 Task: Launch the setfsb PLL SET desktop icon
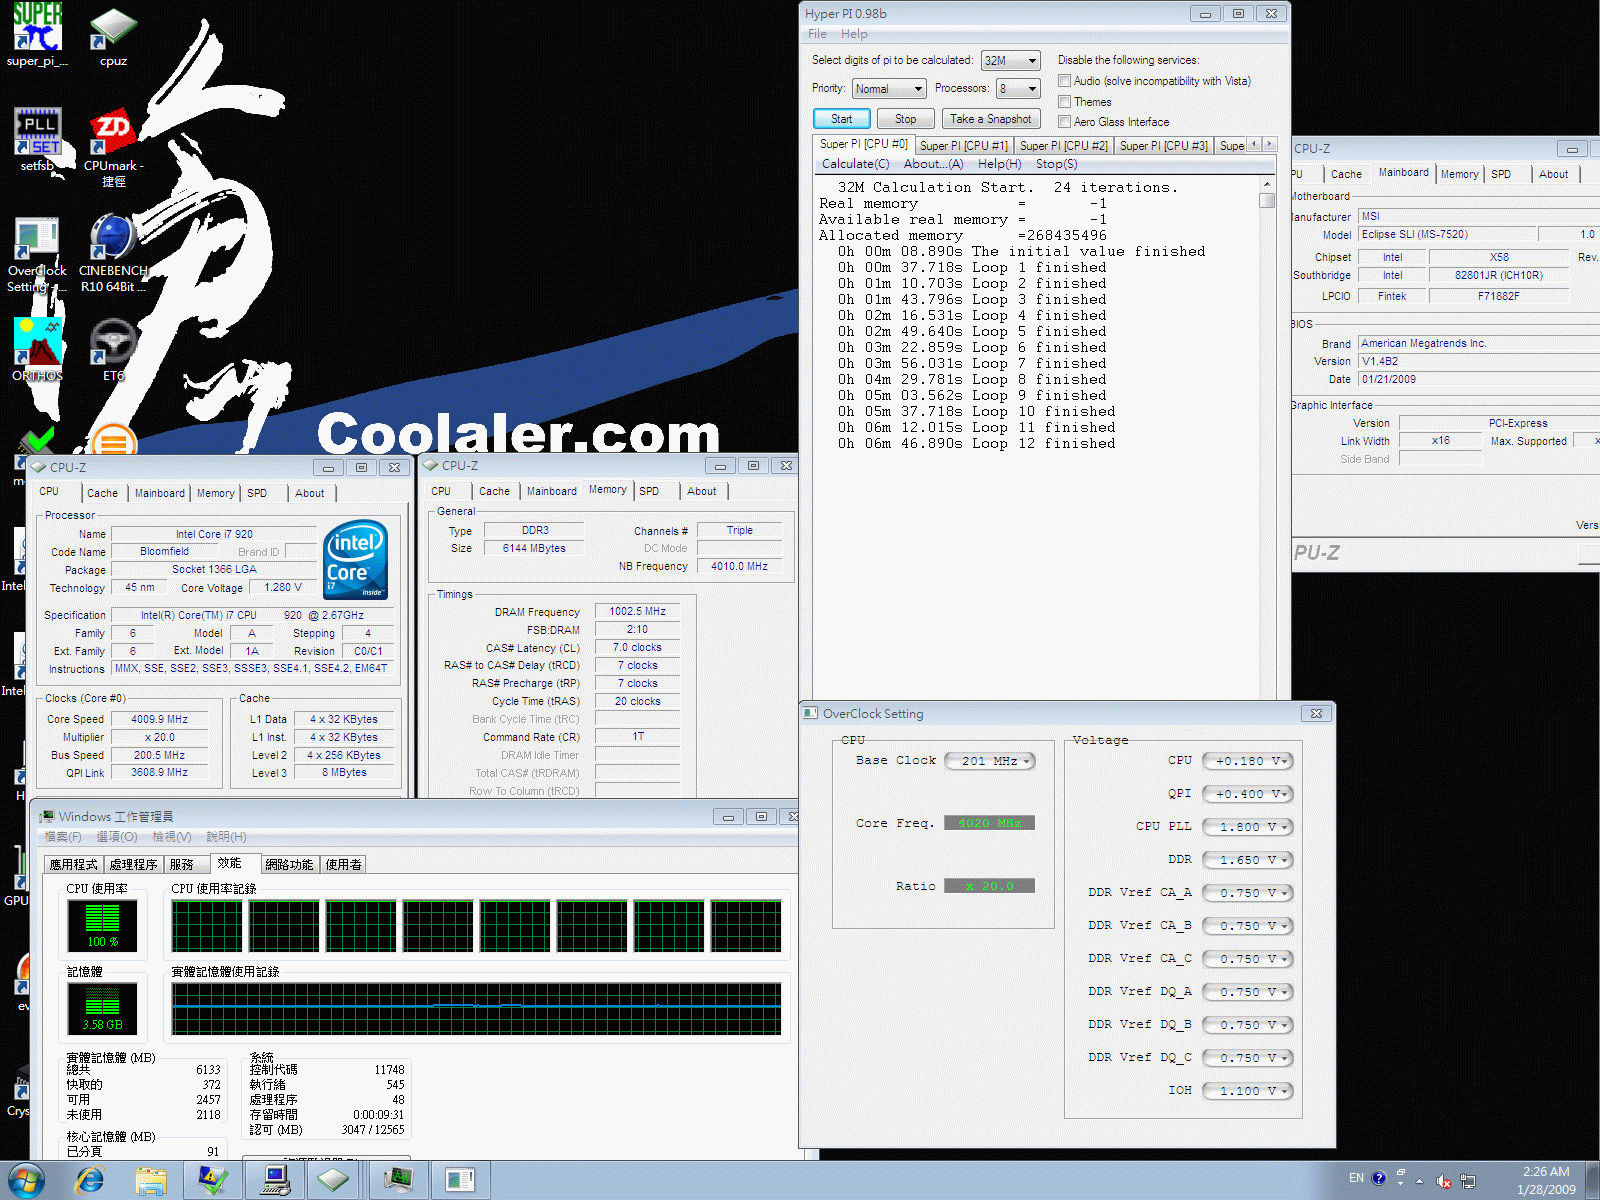pyautogui.click(x=37, y=140)
